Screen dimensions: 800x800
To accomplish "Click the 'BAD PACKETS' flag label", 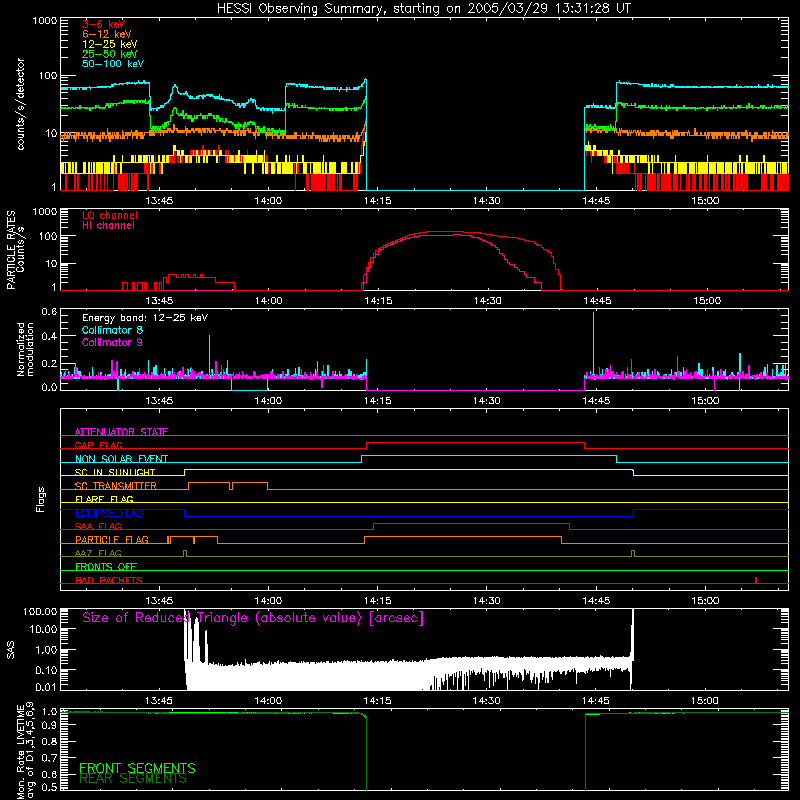I will click(109, 580).
